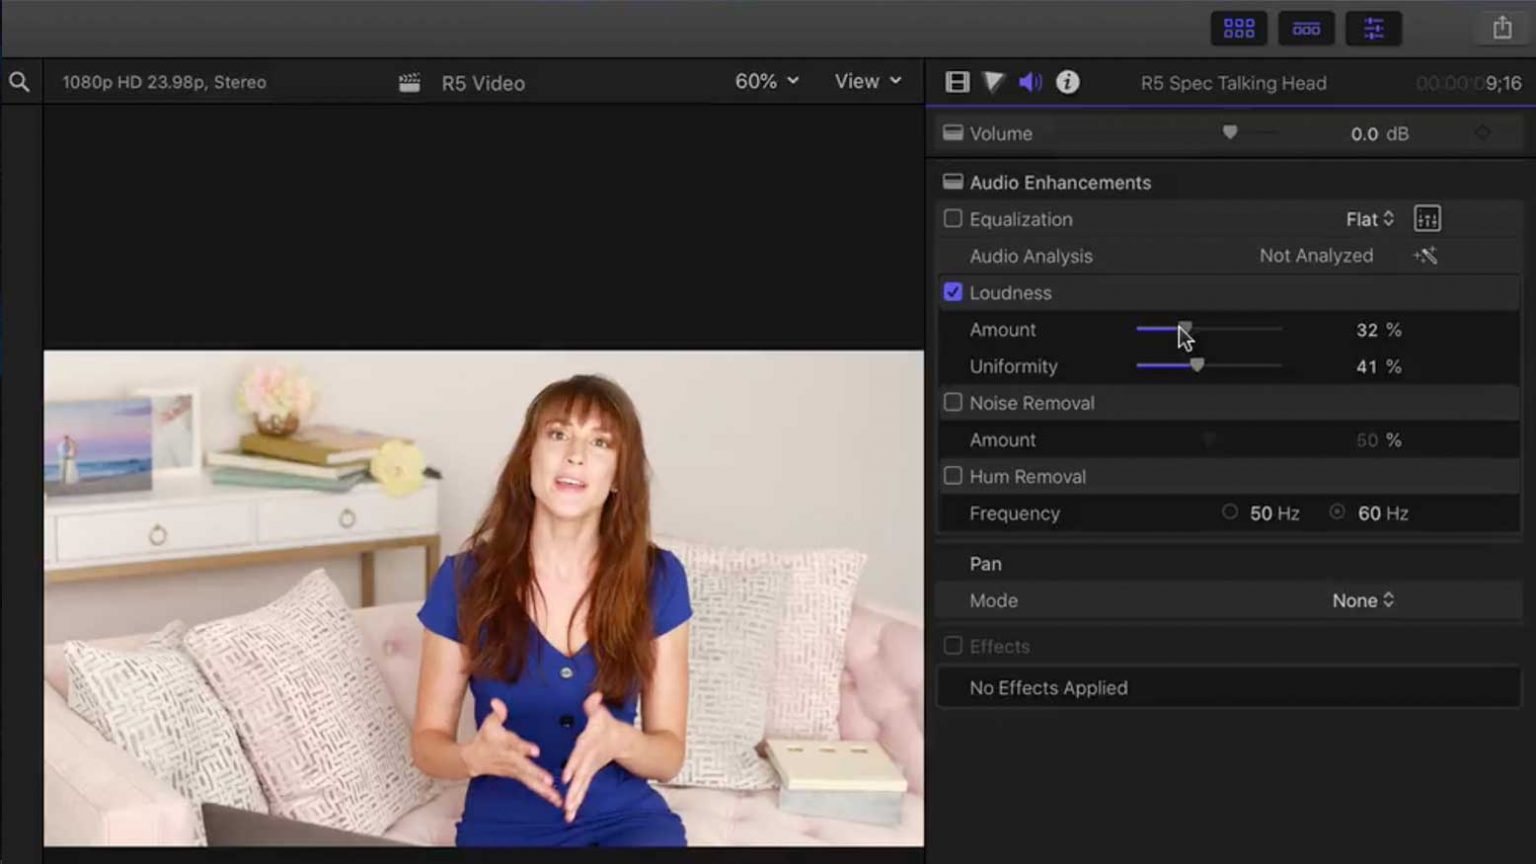Open the Pan Mode None dropdown
The image size is (1536, 864).
pyautogui.click(x=1362, y=600)
